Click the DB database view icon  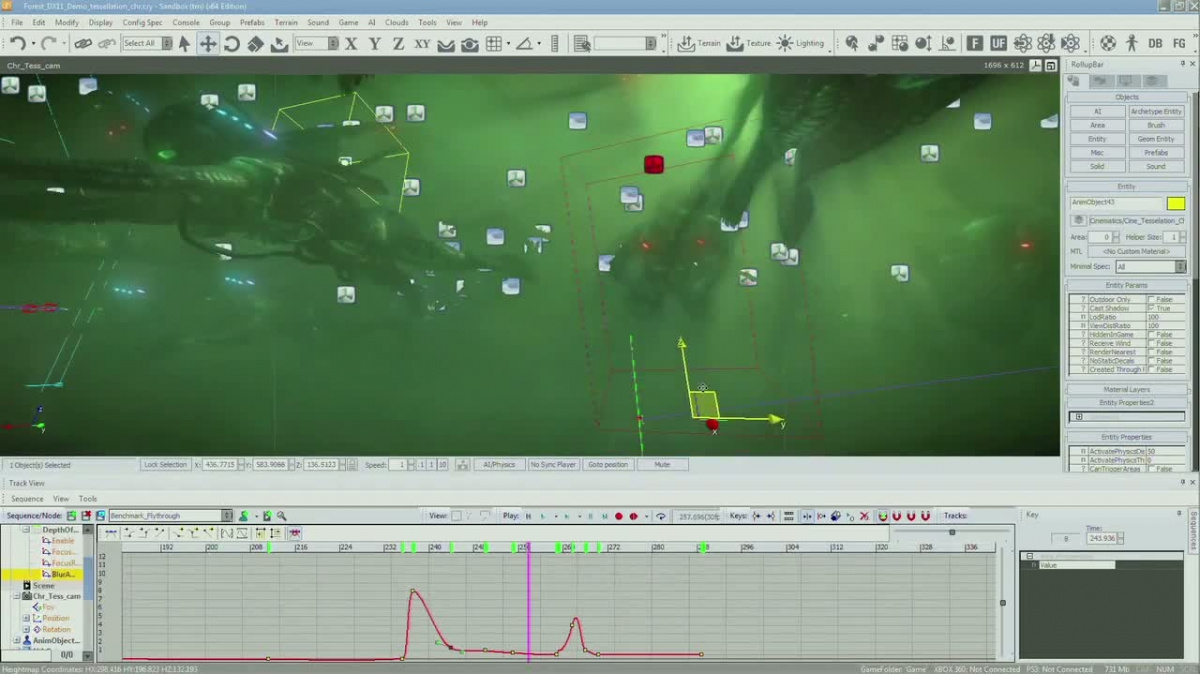pos(1155,43)
